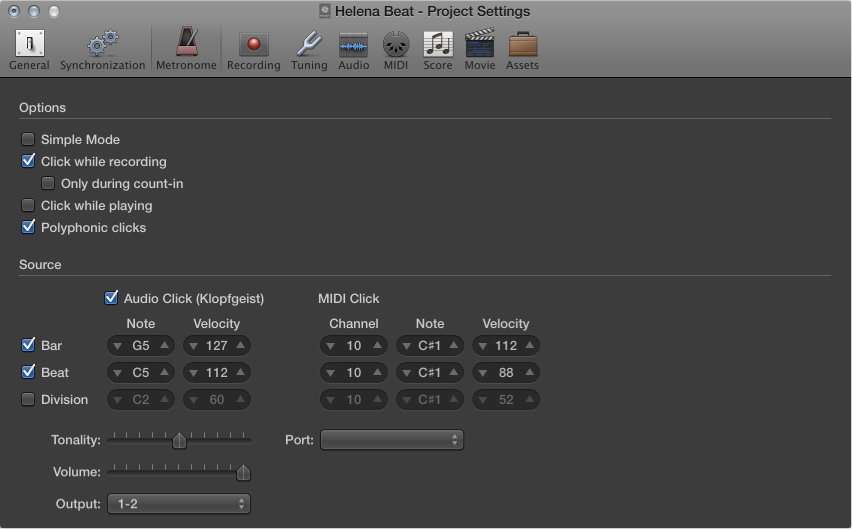This screenshot has width=852, height=530.
Task: Enable Simple Mode checkbox
Action: (x=28, y=139)
